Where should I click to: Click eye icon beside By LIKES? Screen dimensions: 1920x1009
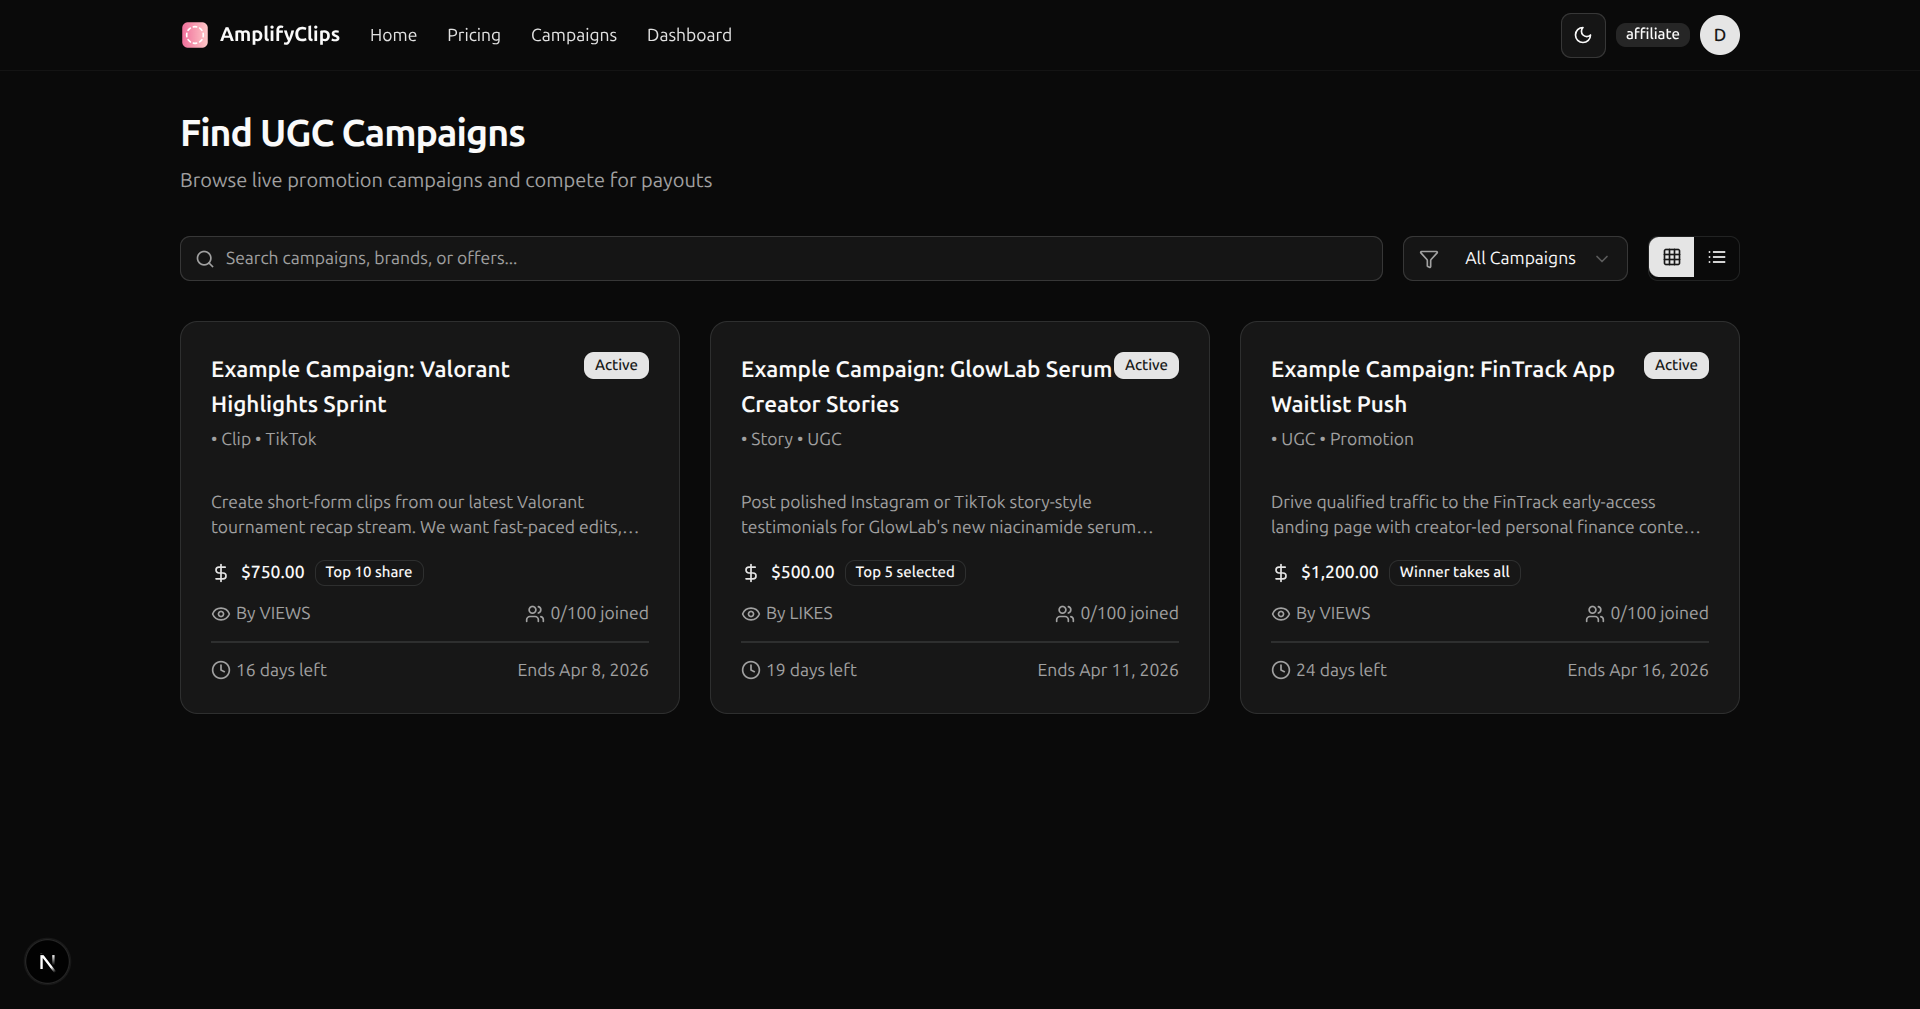click(751, 614)
